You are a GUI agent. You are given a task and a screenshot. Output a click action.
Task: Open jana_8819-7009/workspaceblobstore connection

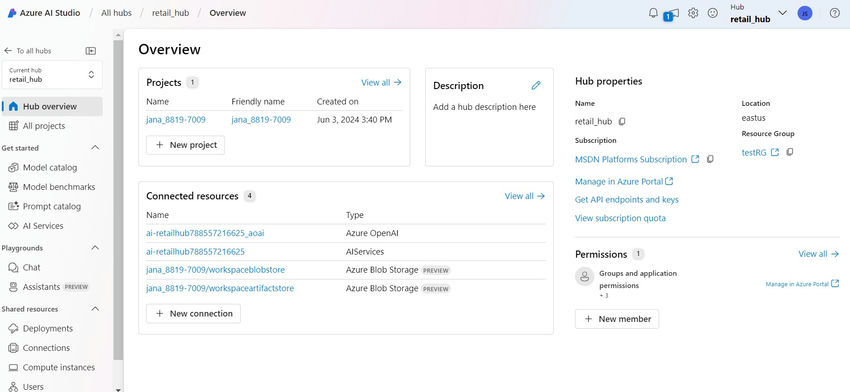click(215, 270)
